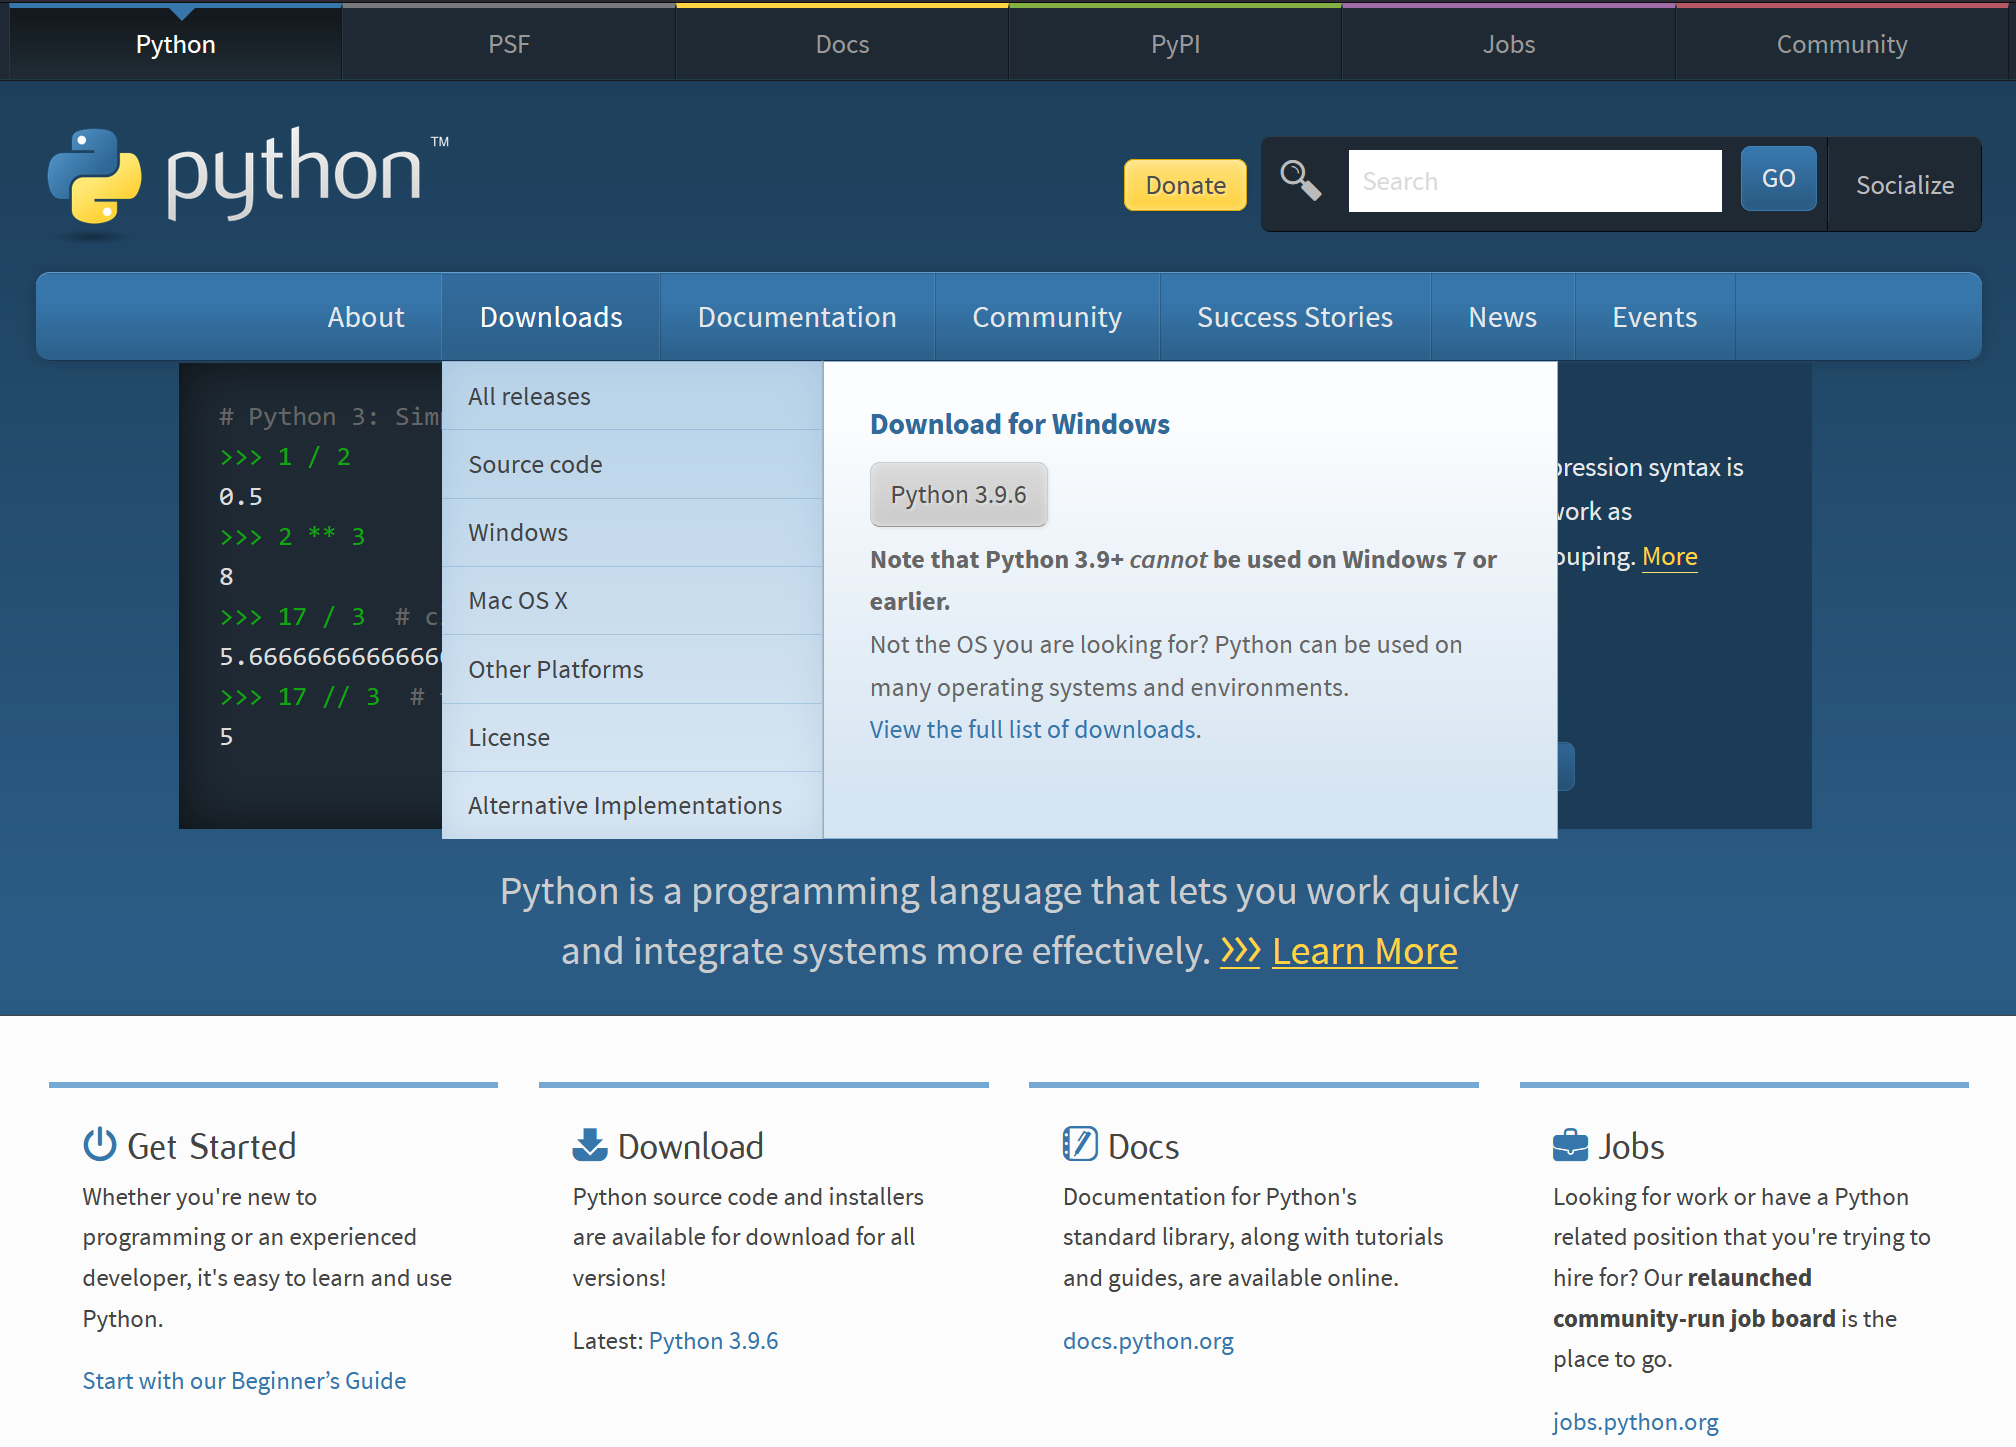Screen dimensions: 2016x1447
Task: Click the magnifying glass search icon
Action: (1300, 181)
